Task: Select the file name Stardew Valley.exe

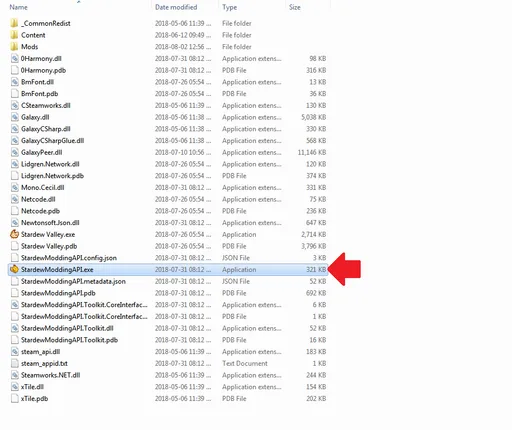Action: [48, 234]
